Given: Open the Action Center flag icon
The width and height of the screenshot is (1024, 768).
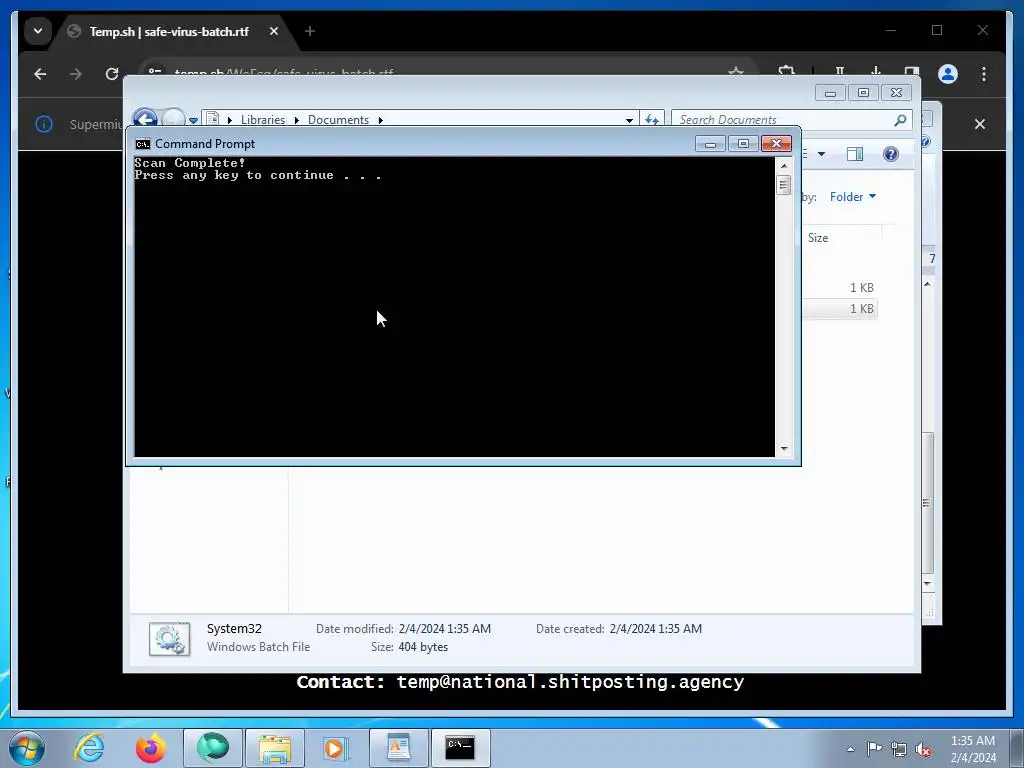Looking at the screenshot, I should pos(874,748).
